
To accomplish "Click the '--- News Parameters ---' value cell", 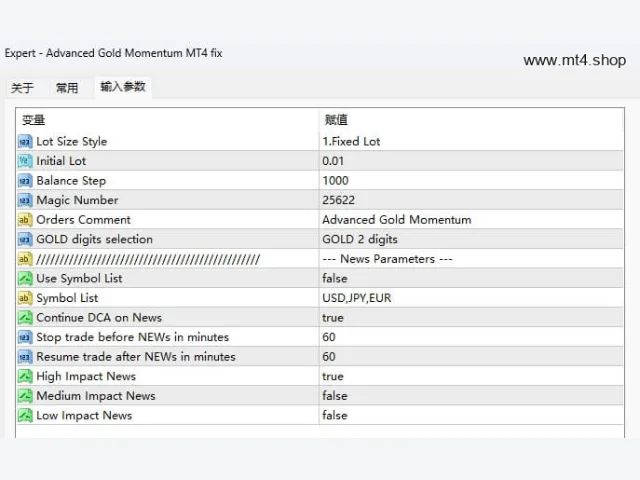I will [471, 259].
